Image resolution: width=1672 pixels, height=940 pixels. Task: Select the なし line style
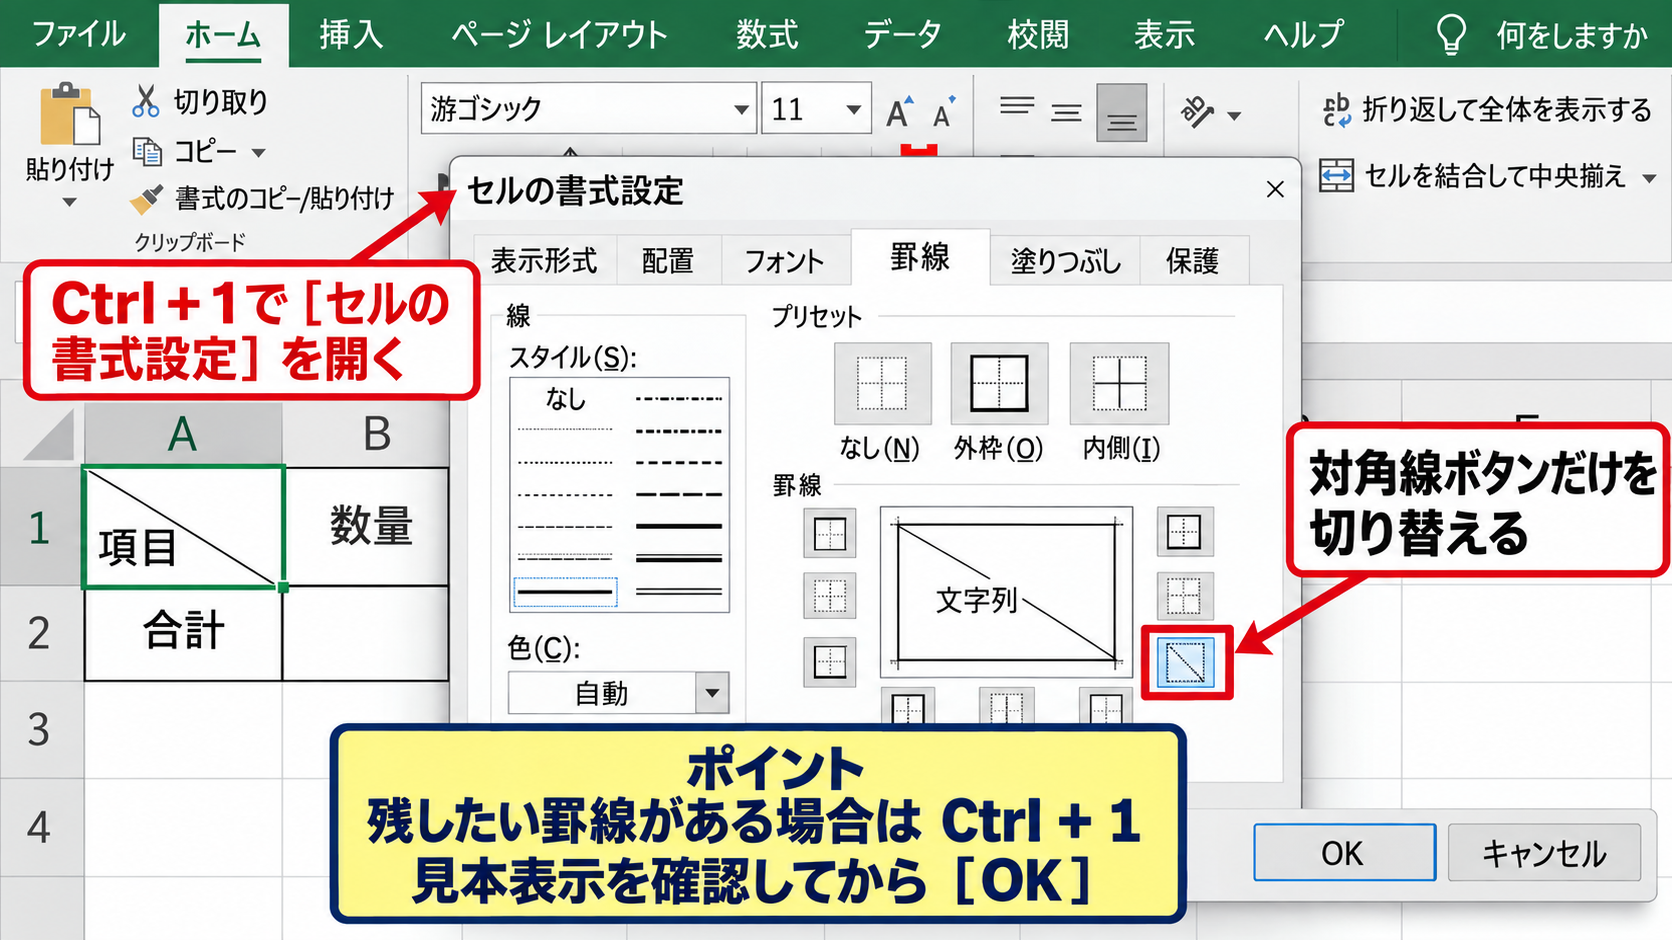(565, 399)
